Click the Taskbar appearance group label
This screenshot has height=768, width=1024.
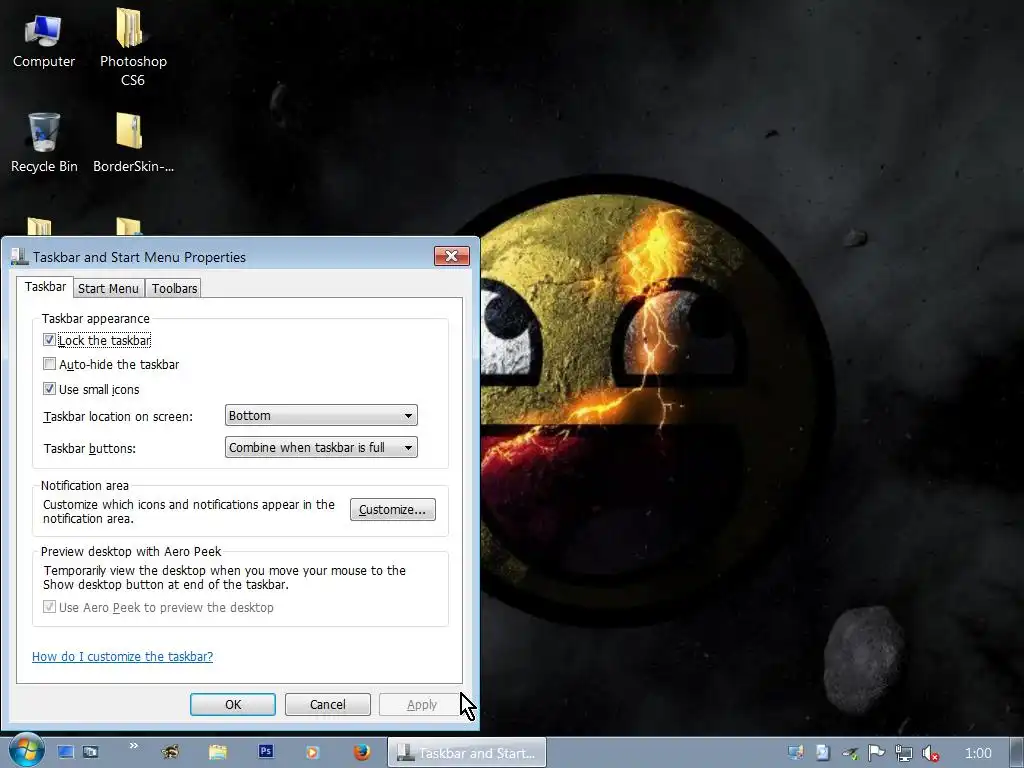pos(96,319)
